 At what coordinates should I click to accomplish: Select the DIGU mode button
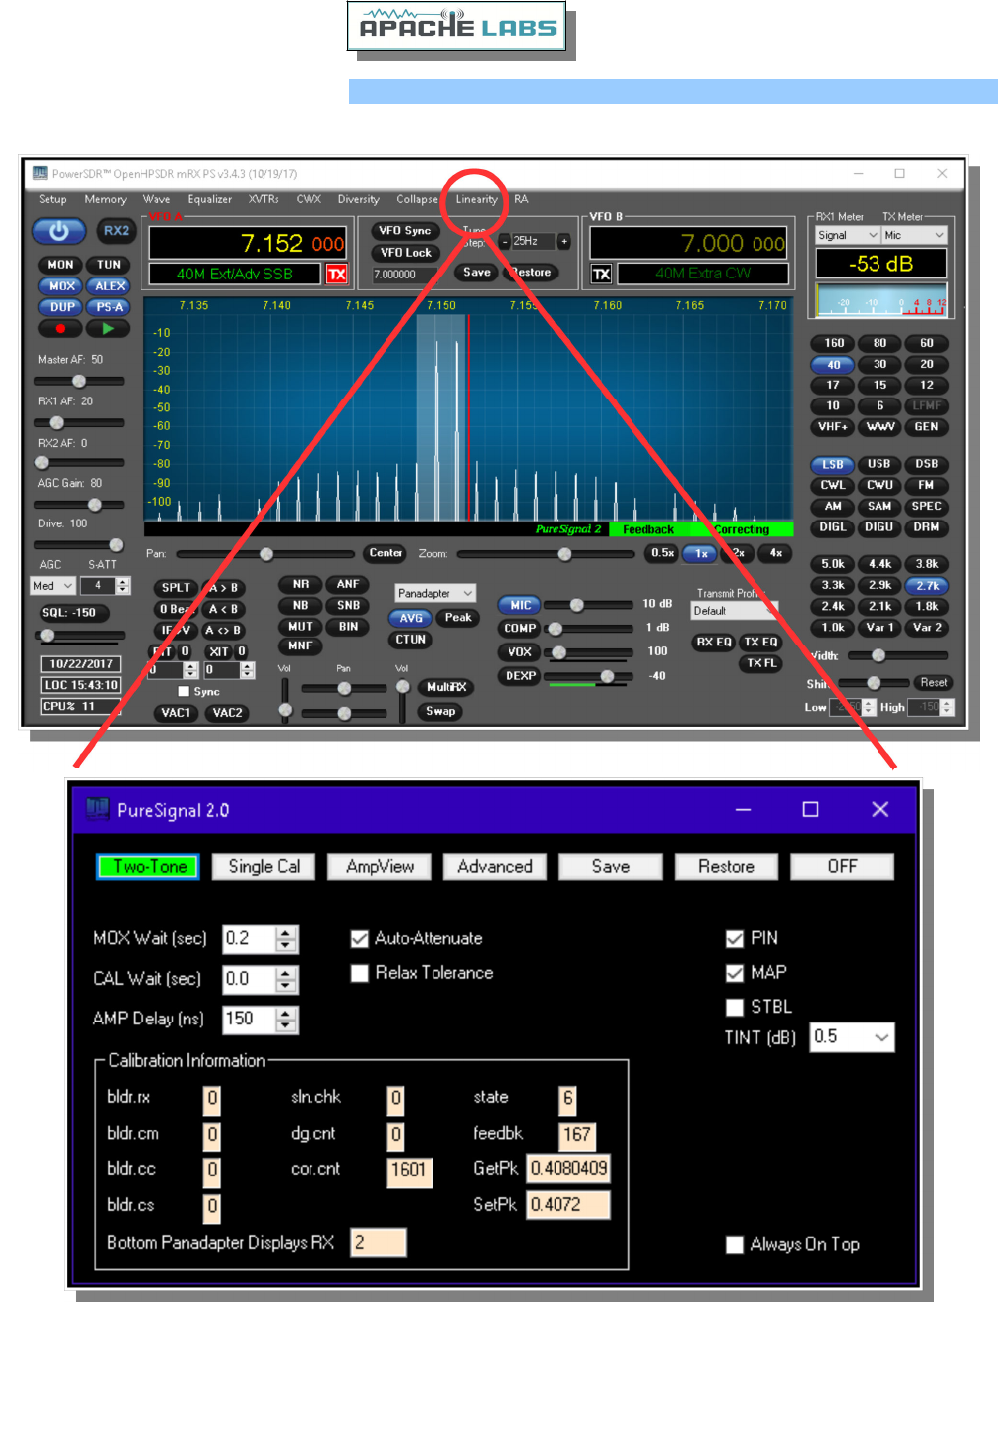point(879,527)
